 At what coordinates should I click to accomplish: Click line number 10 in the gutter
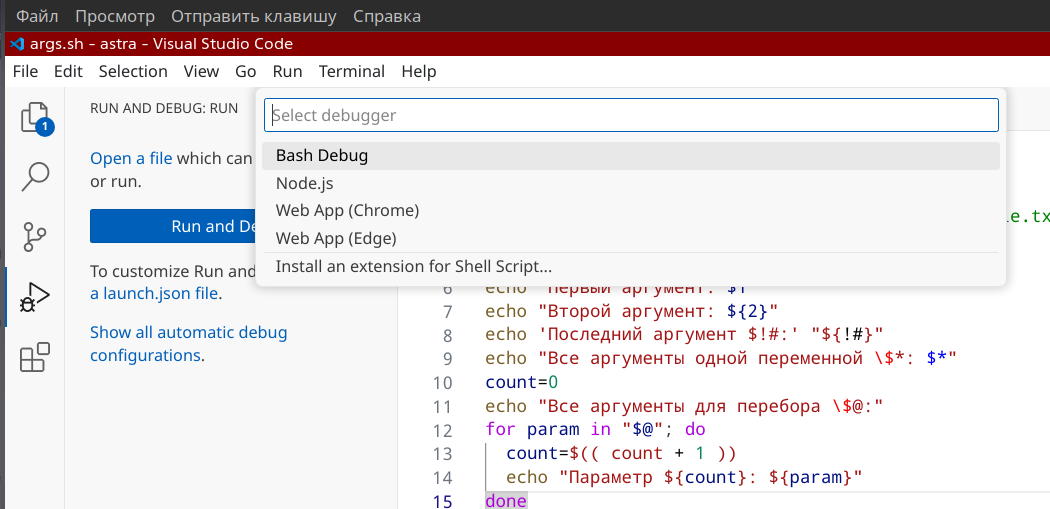click(443, 382)
